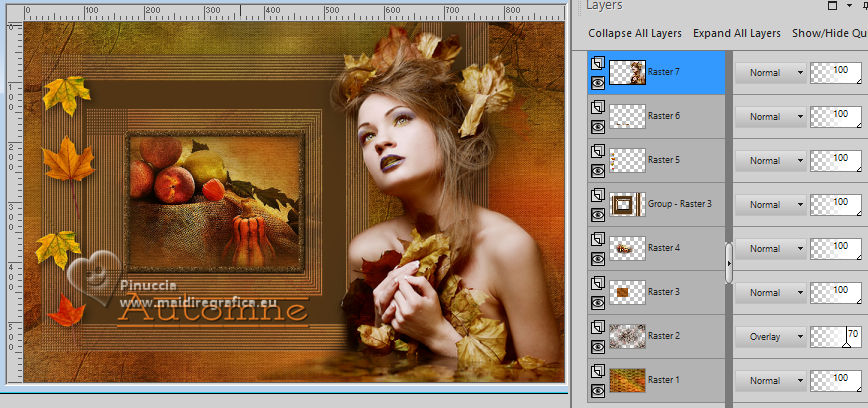
Task: Hide the Raster 1 layer
Action: pyautogui.click(x=597, y=391)
